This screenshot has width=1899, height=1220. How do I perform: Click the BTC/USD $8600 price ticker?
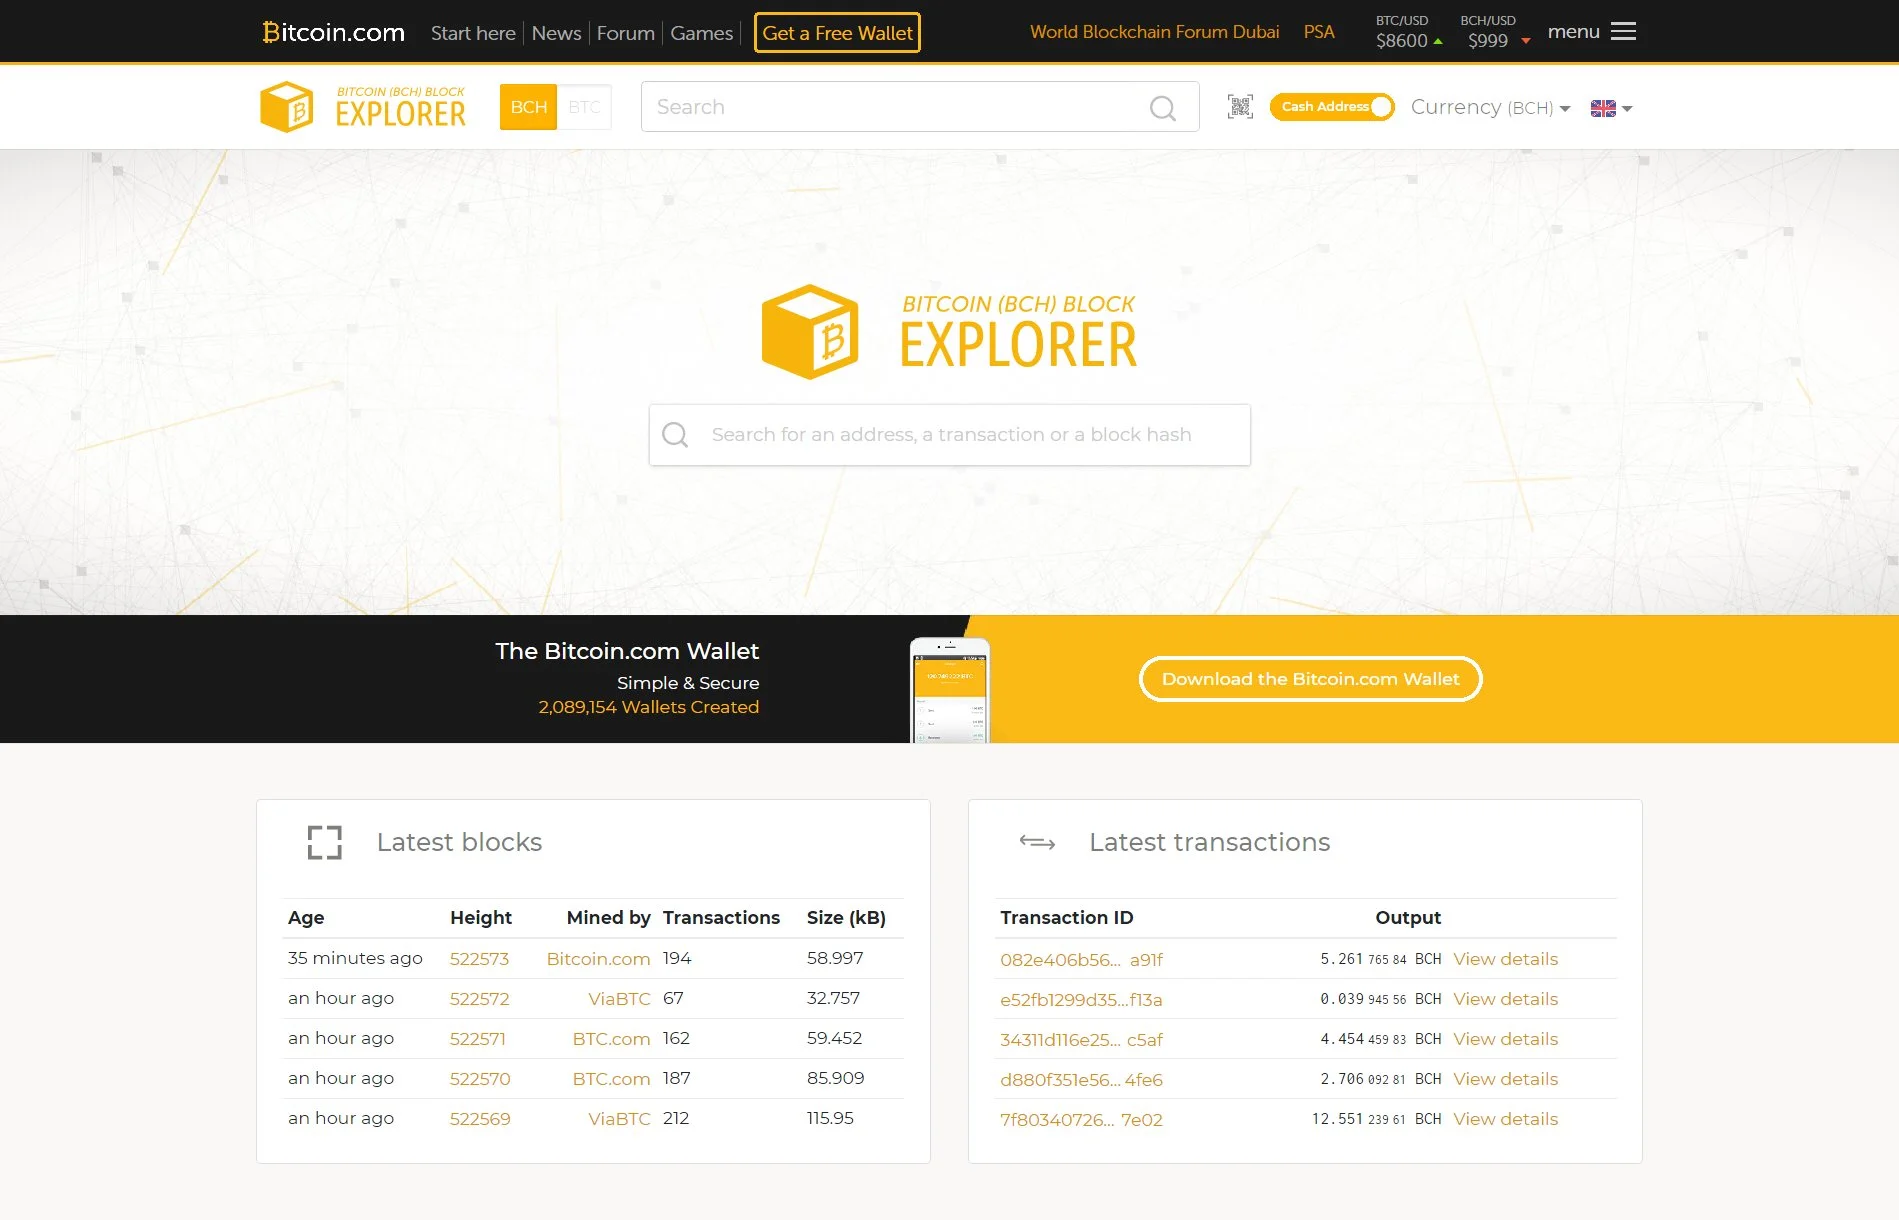pyautogui.click(x=1408, y=32)
